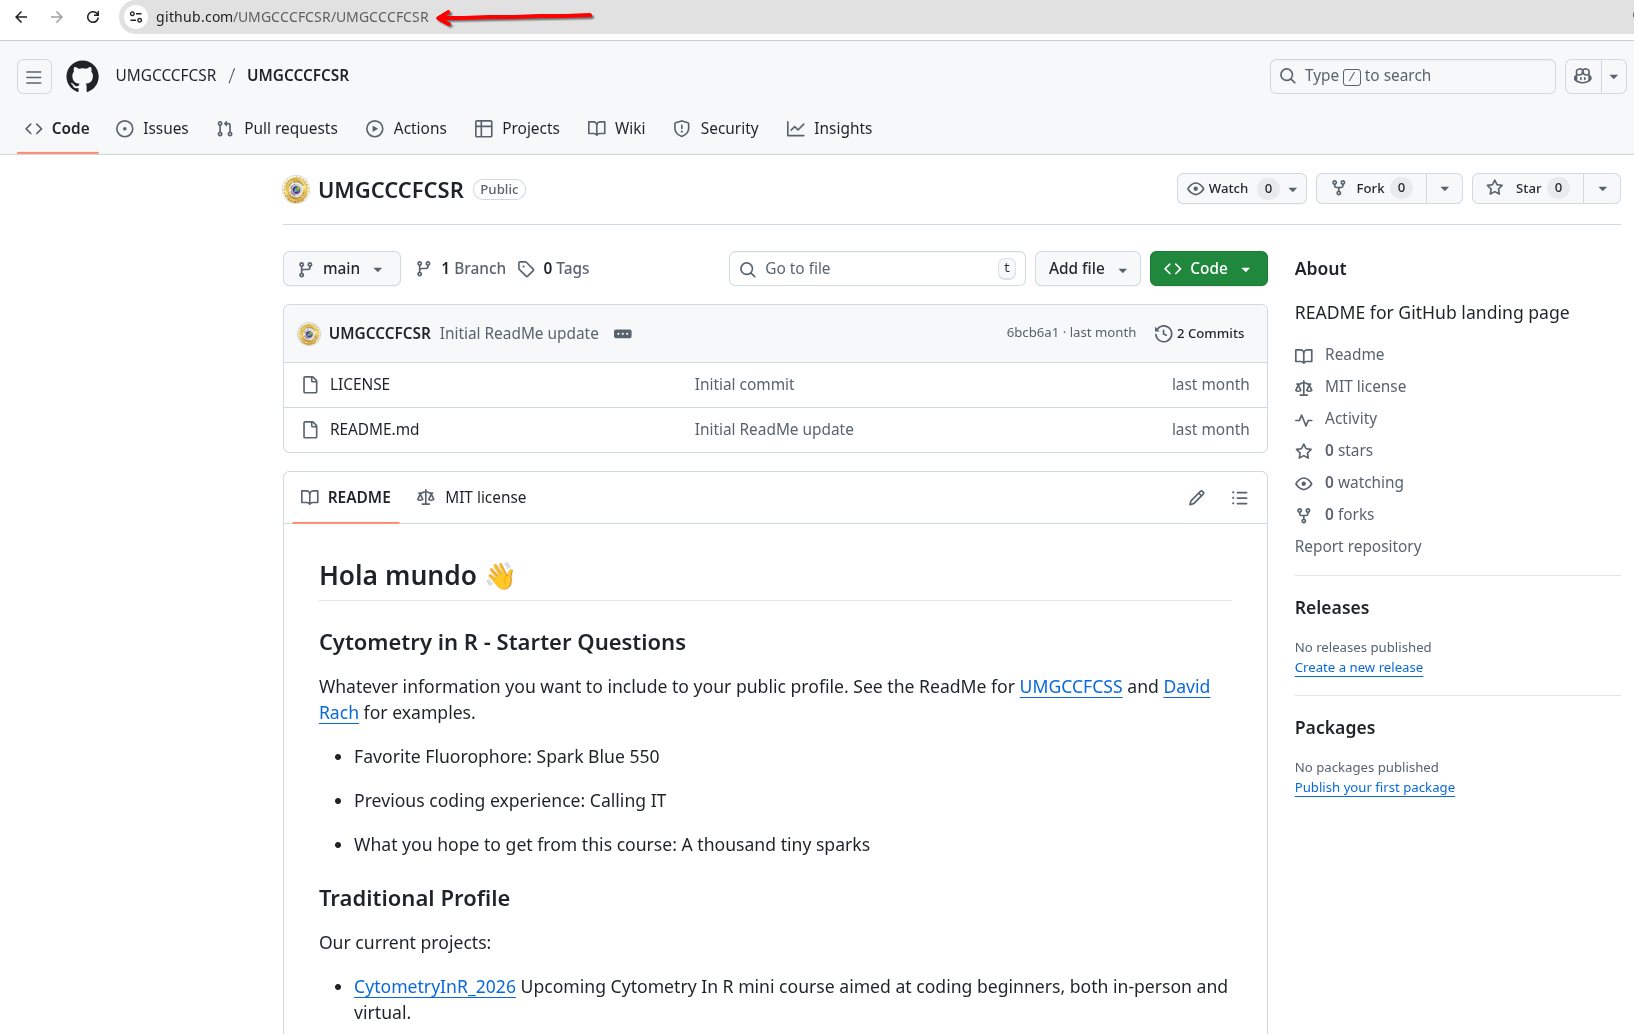Click the GitHub Octocat logo
Screen dimensions: 1634x1034
coord(82,76)
